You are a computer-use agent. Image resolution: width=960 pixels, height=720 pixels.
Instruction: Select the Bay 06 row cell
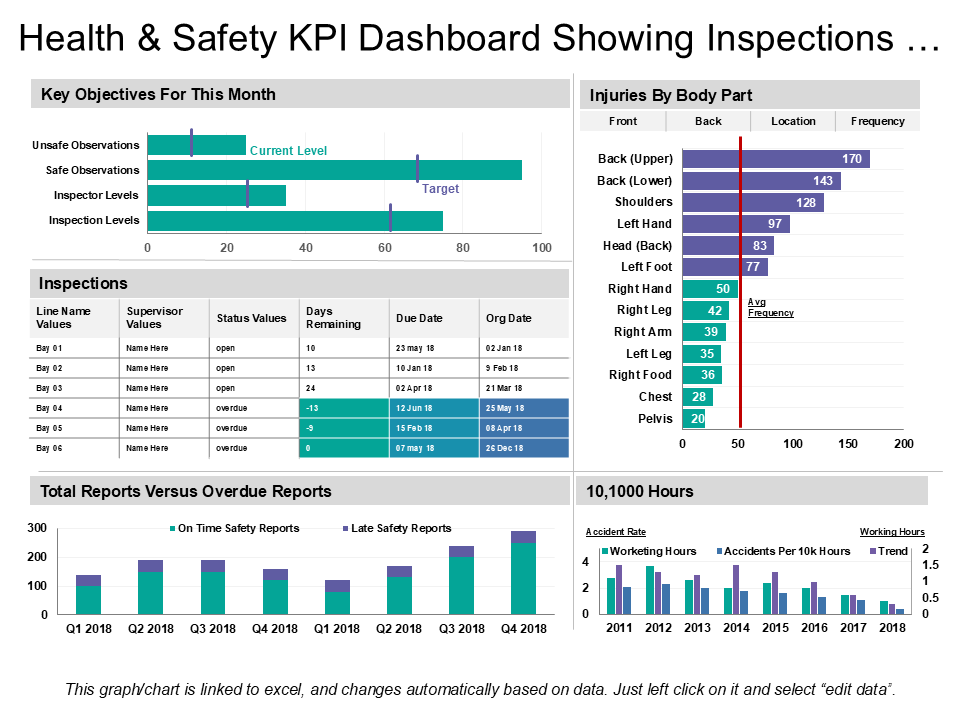pos(75,448)
